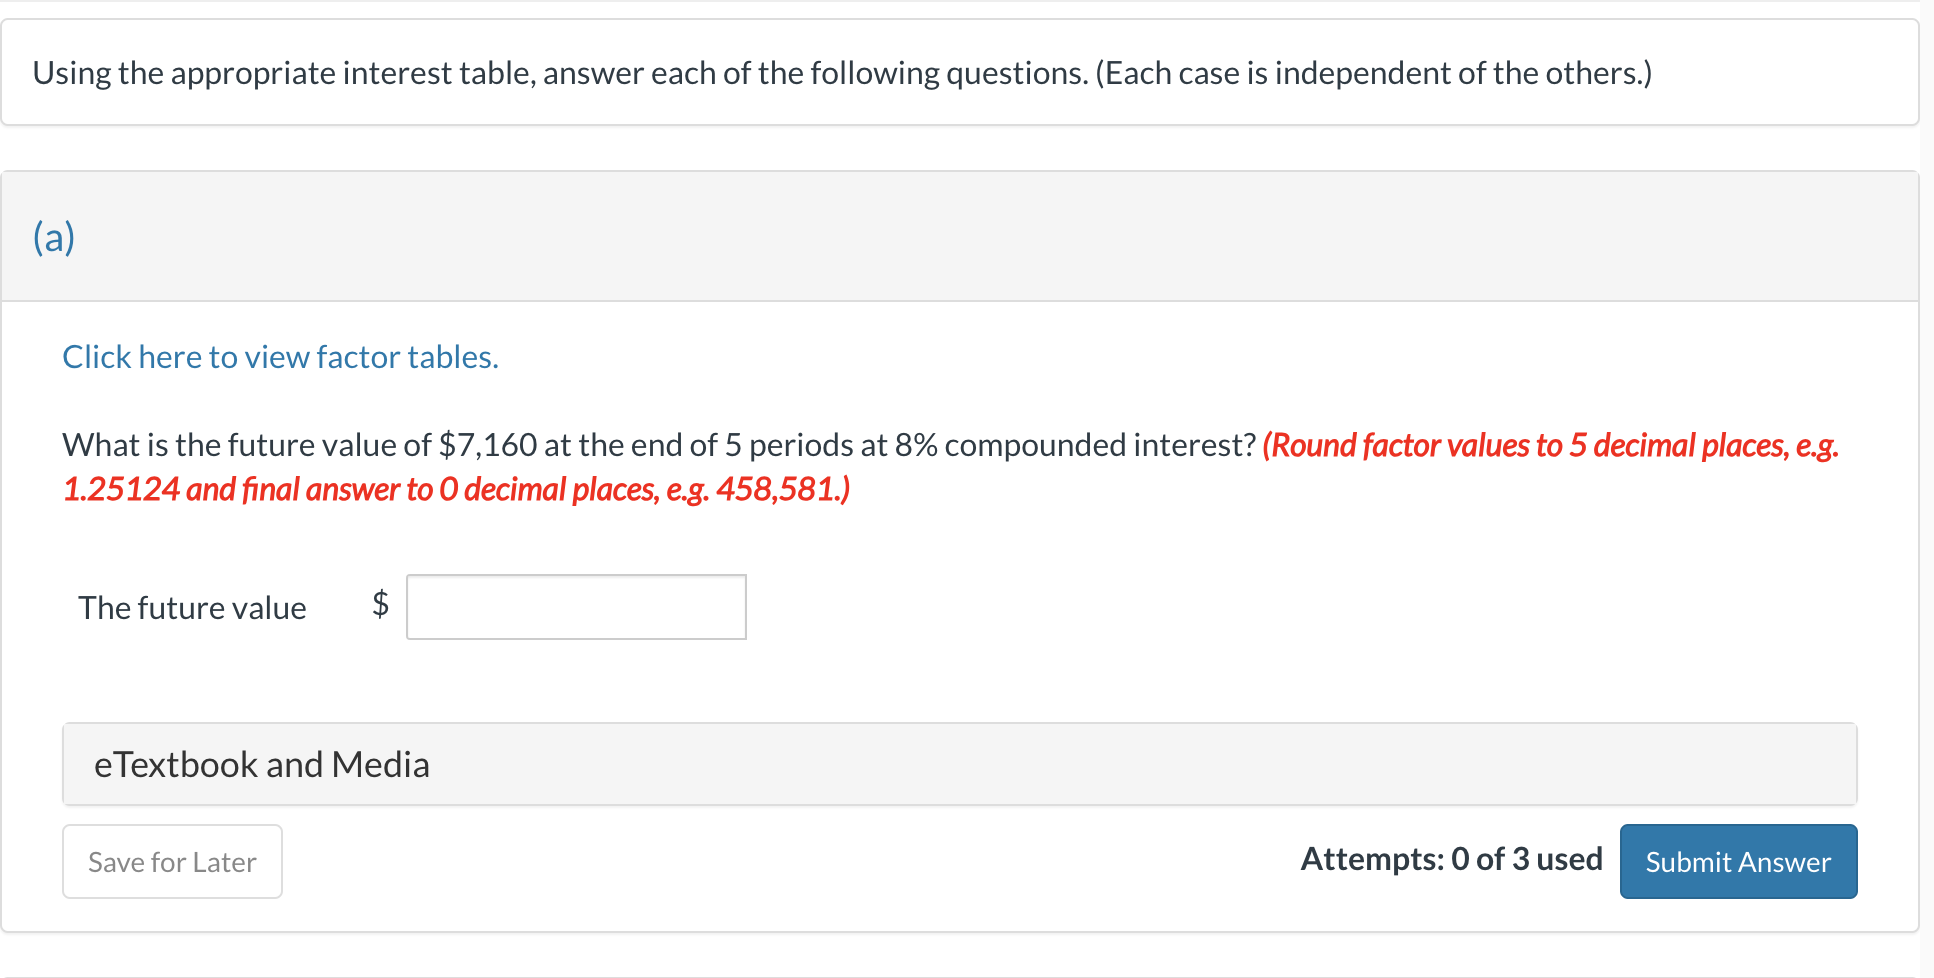Click the future value label text

click(192, 607)
